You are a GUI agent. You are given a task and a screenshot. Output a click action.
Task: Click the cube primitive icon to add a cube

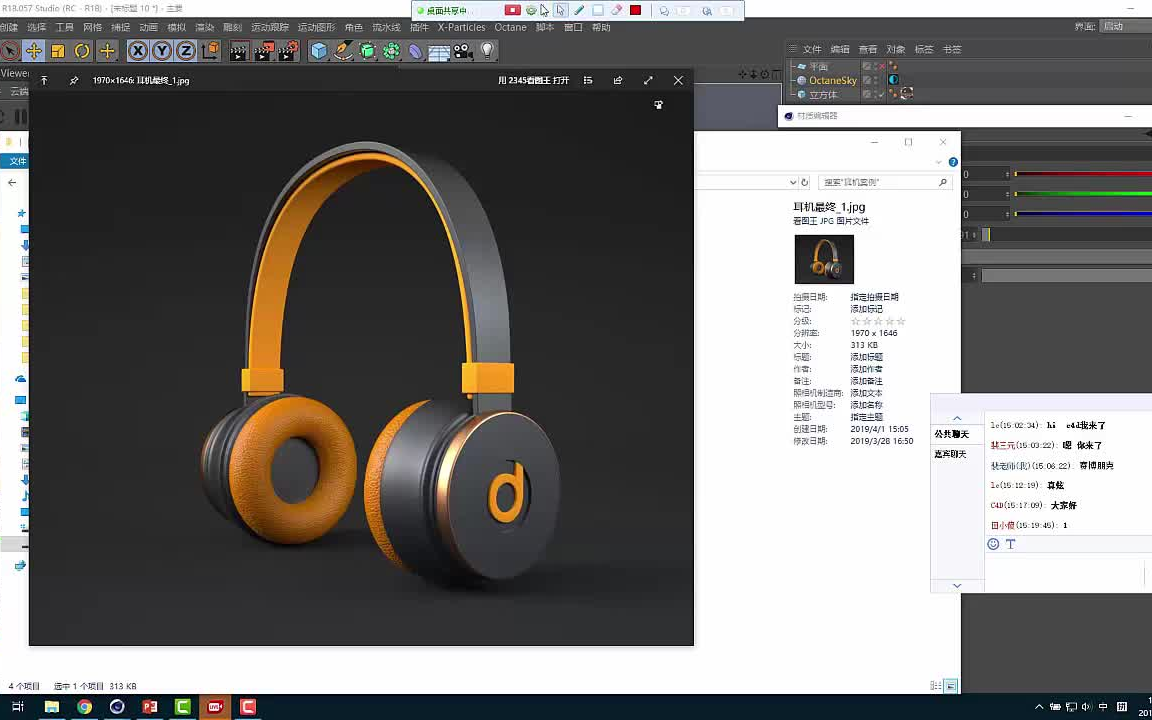pos(318,52)
